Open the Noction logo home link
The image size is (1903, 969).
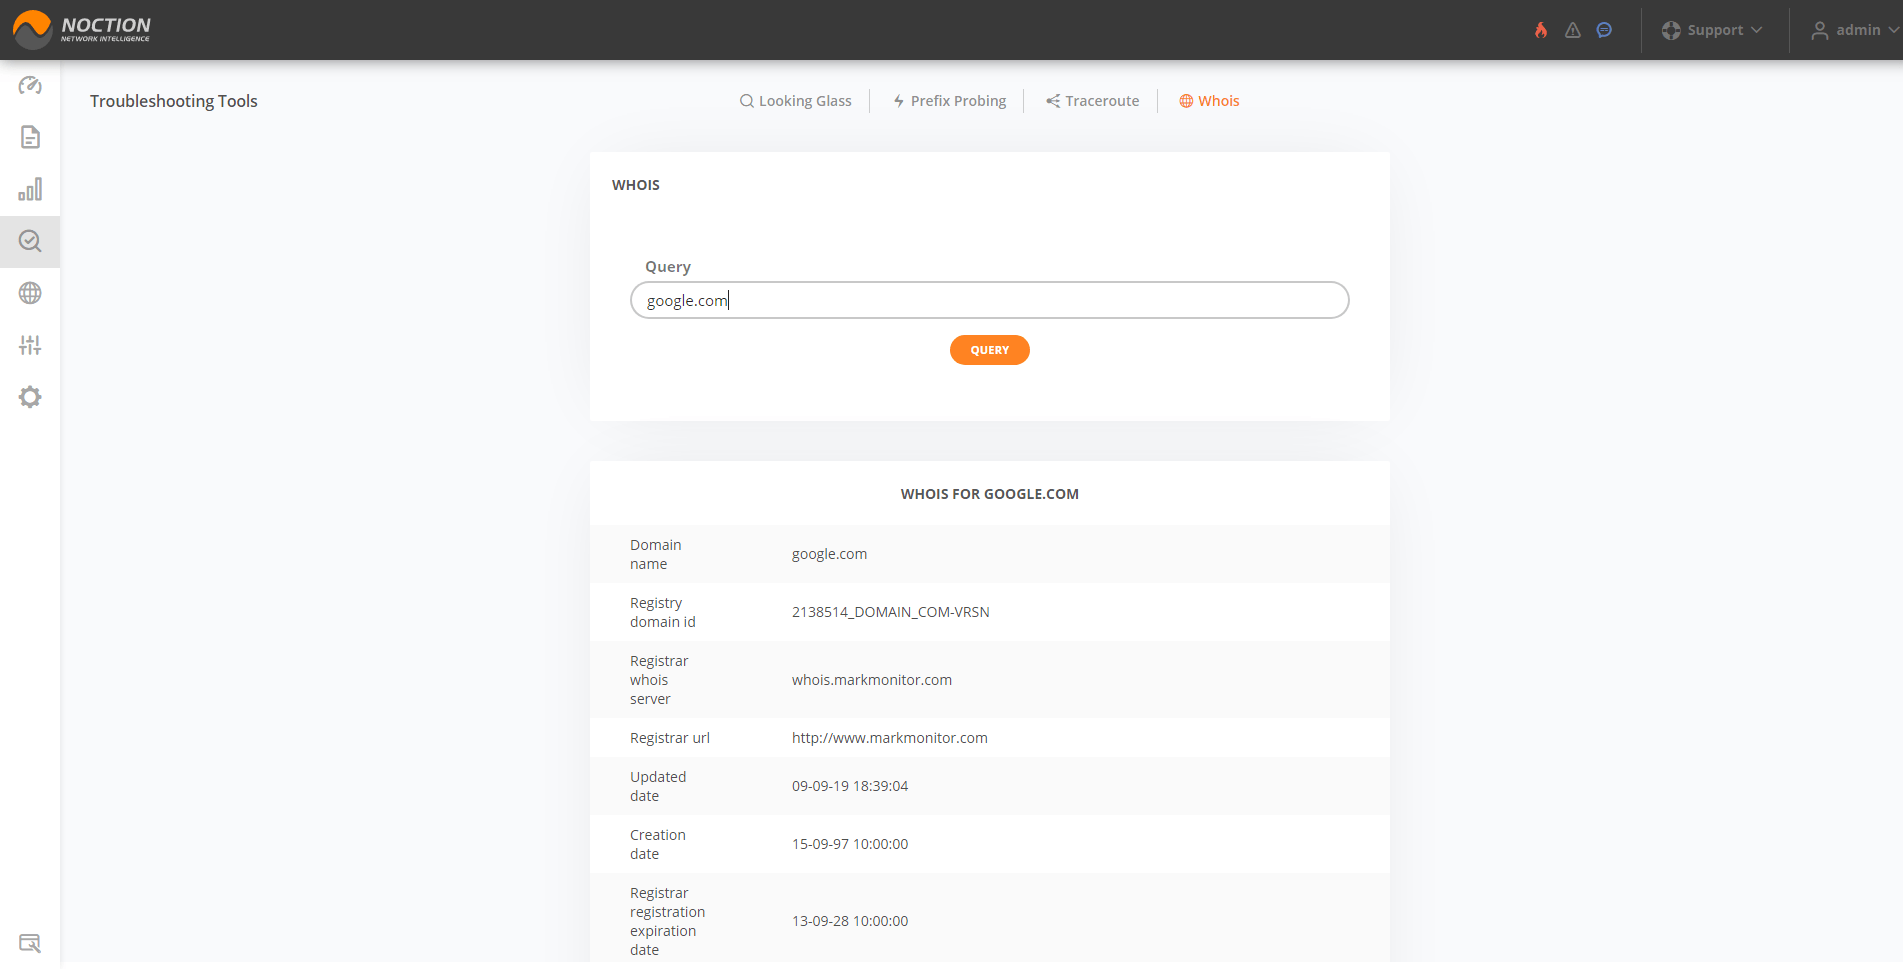[82, 30]
